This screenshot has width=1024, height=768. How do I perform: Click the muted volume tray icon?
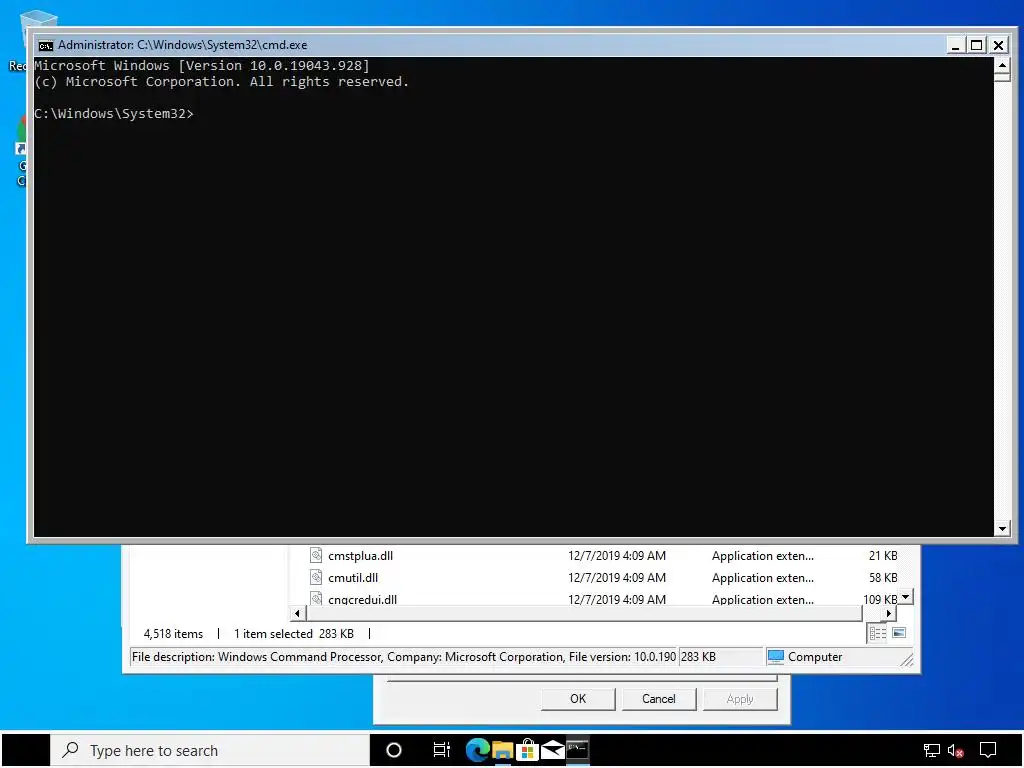955,751
